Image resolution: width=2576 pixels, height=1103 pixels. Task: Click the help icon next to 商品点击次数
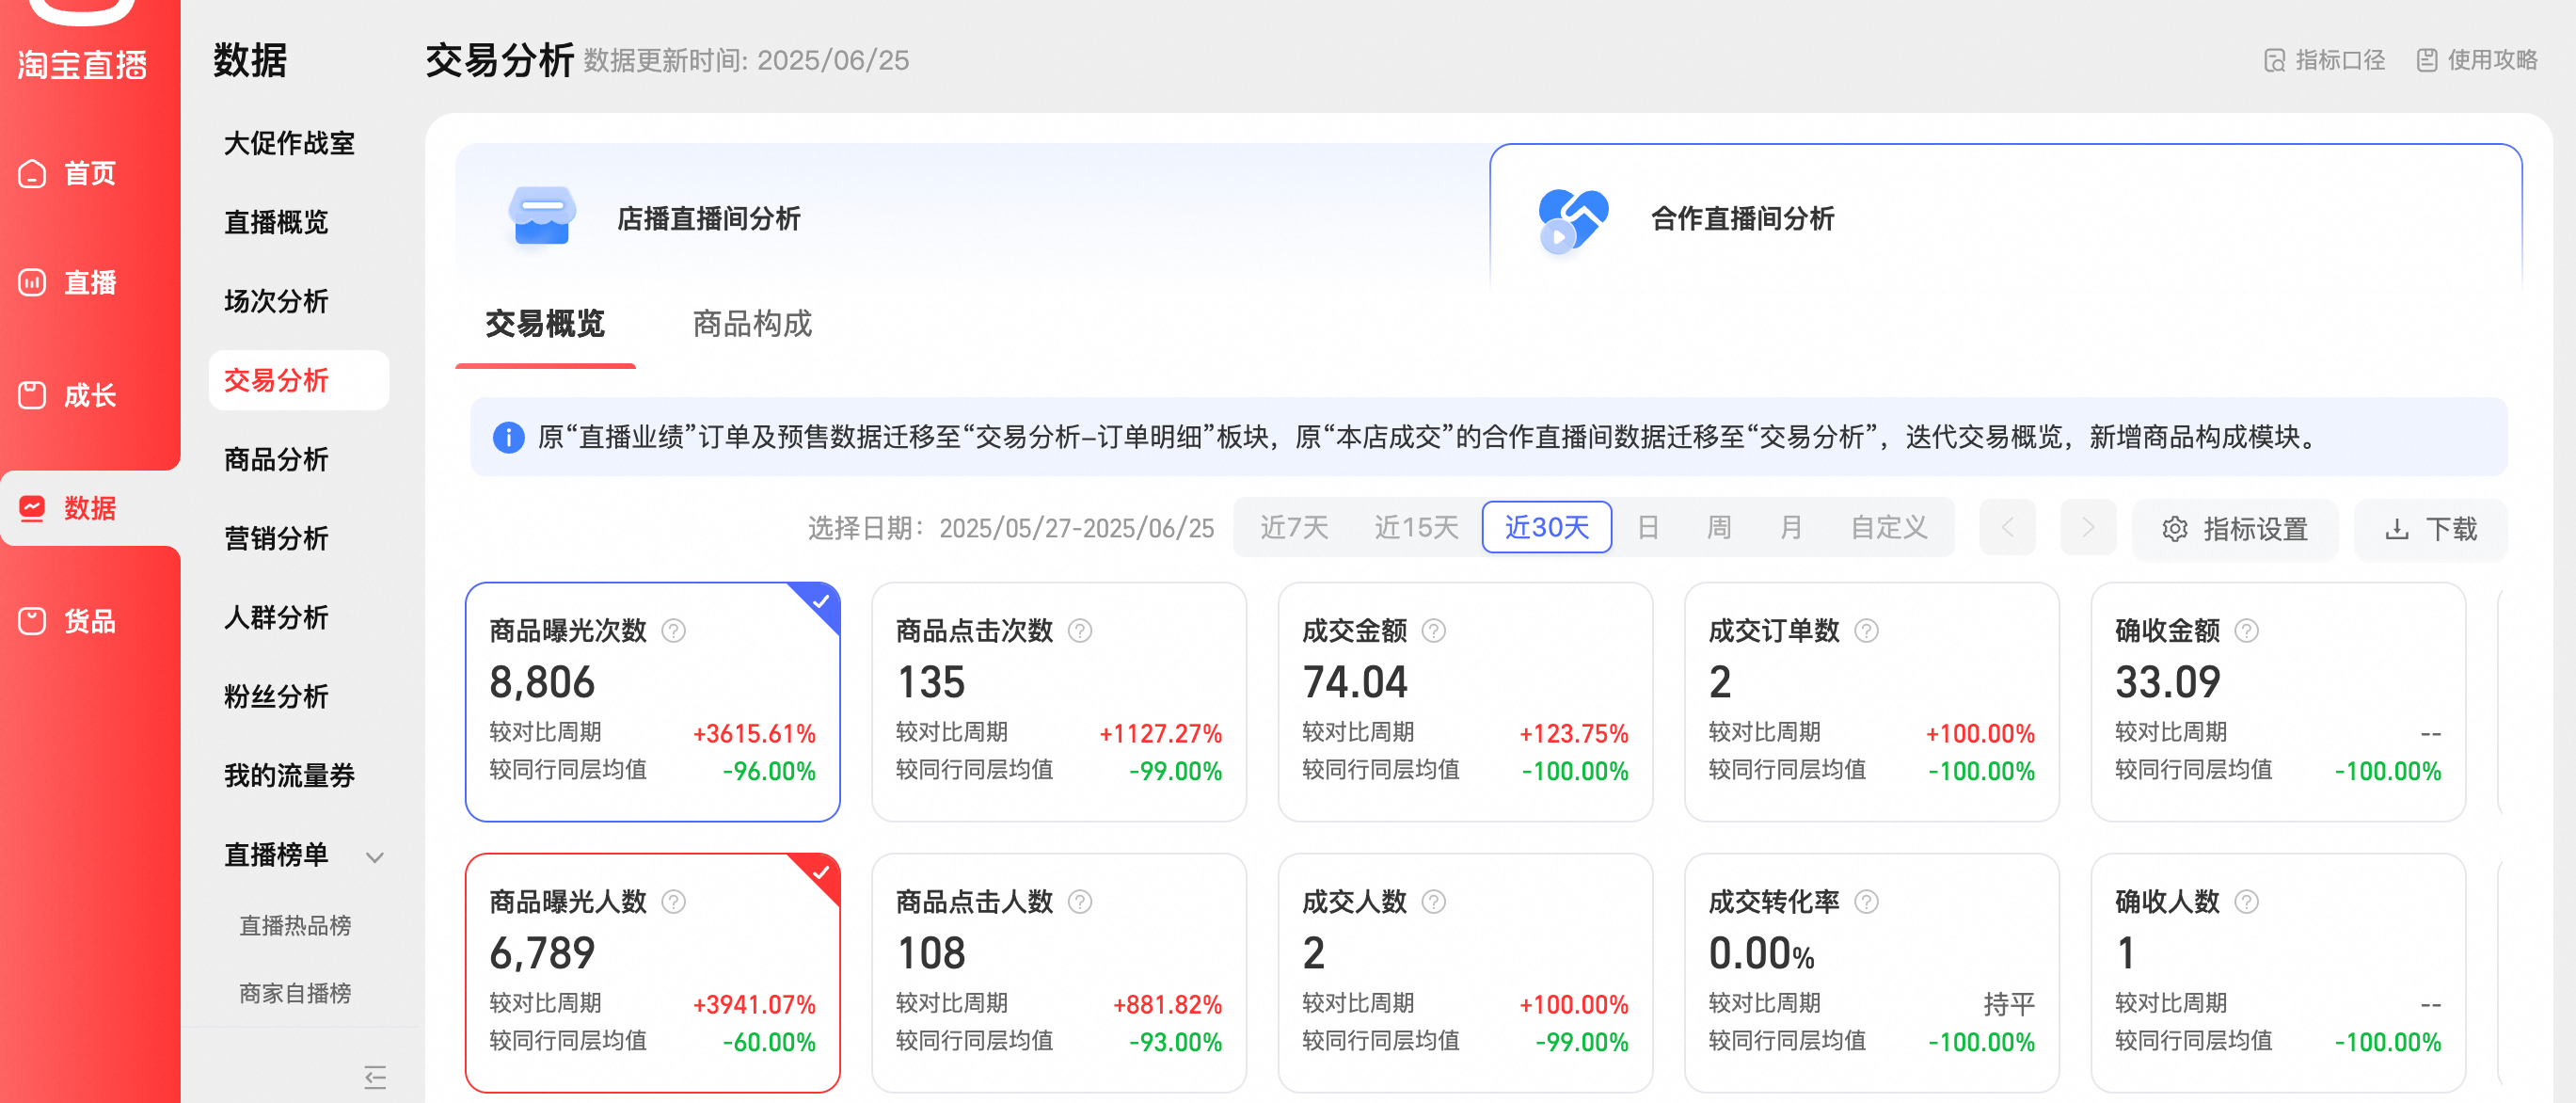pyautogui.click(x=1080, y=631)
